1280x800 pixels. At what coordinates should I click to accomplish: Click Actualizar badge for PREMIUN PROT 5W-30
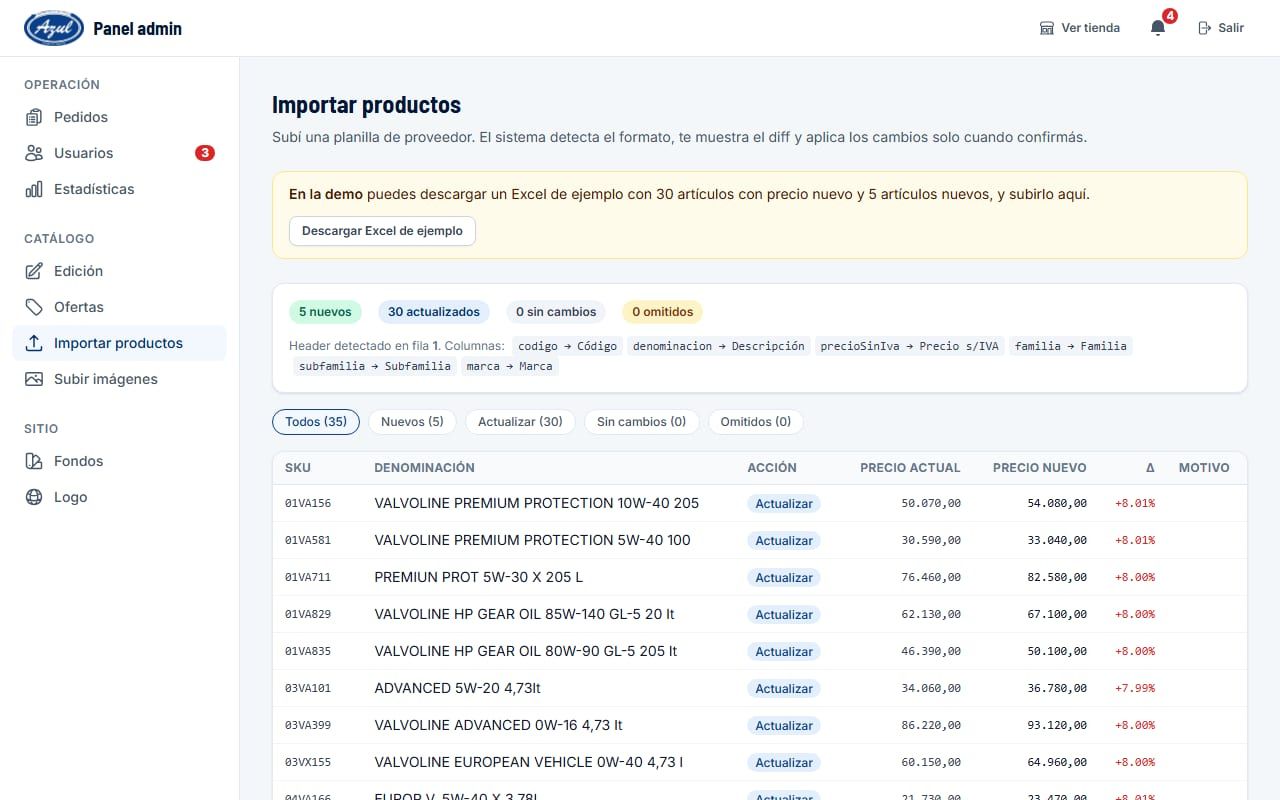pyautogui.click(x=784, y=577)
